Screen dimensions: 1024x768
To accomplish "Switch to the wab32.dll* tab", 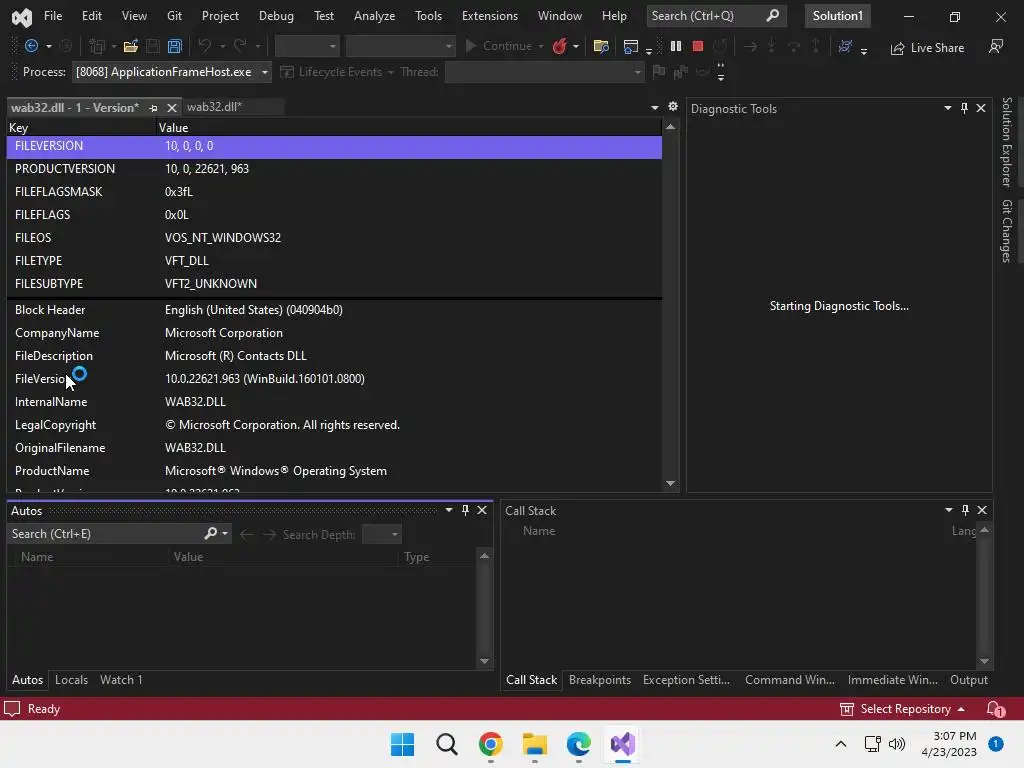I will pyautogui.click(x=215, y=106).
